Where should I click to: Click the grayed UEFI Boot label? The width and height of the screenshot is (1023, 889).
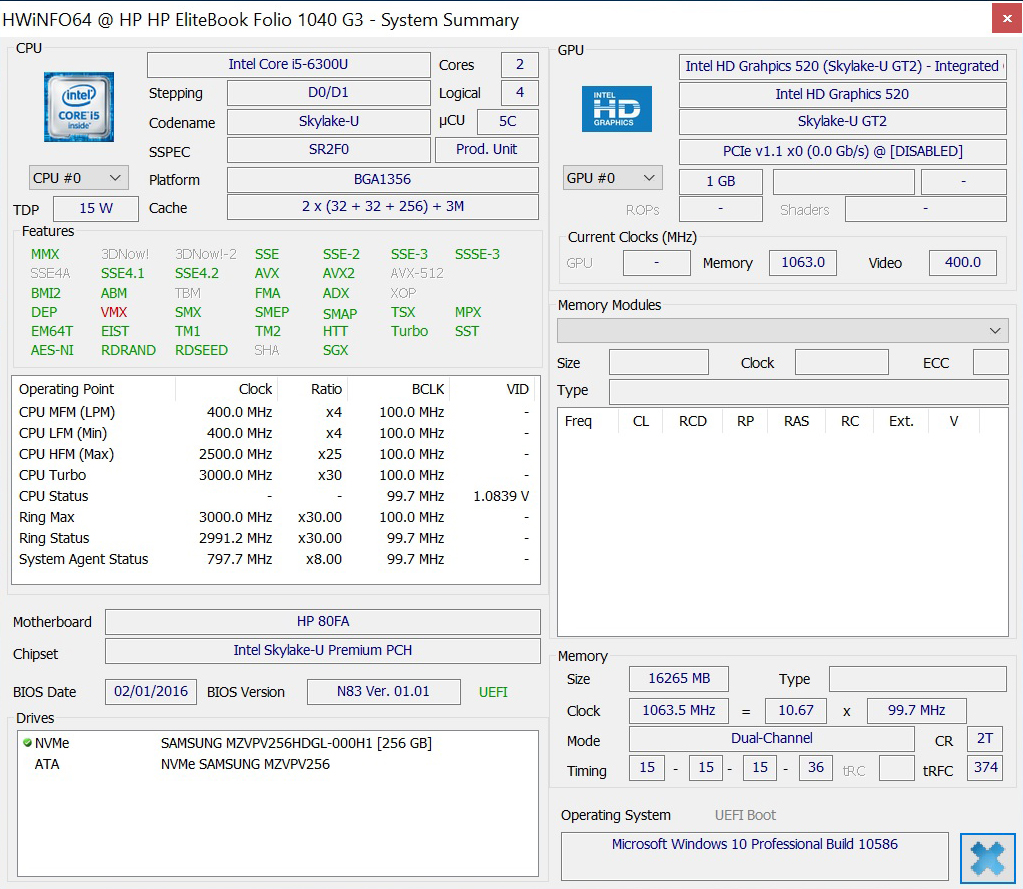click(745, 815)
